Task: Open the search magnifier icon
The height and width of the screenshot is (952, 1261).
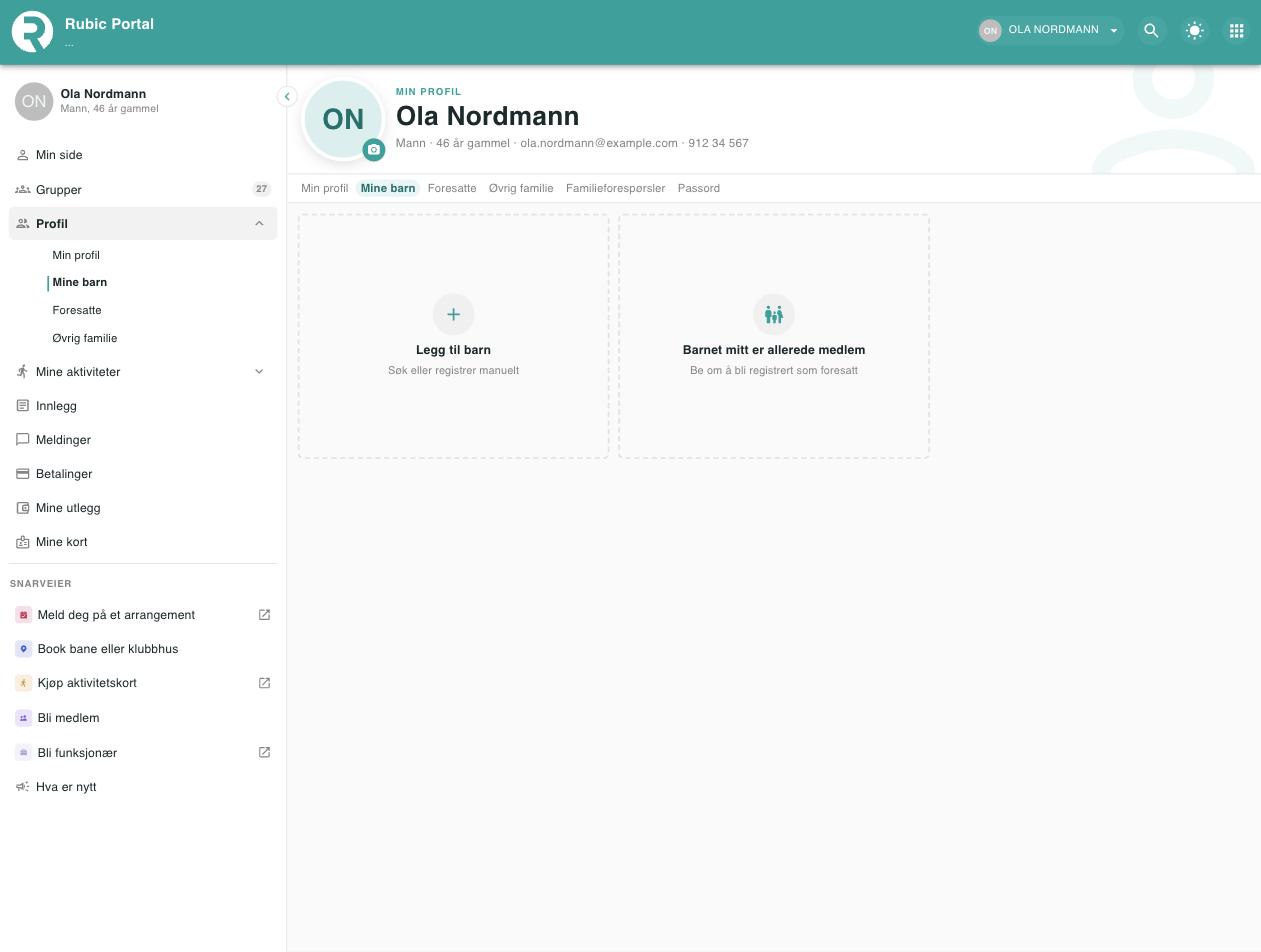Action: [x=1151, y=31]
